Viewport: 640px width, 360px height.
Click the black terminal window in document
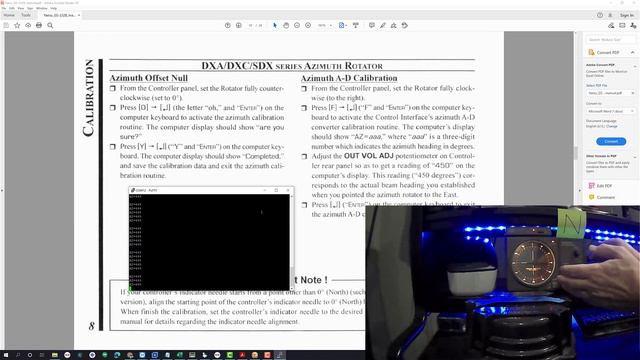(209, 242)
